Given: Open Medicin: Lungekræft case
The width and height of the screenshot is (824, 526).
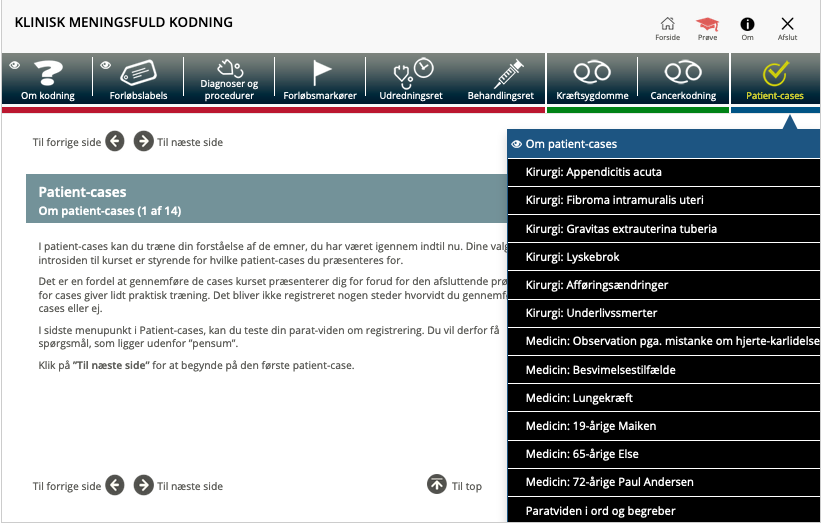Looking at the screenshot, I should 664,398.
